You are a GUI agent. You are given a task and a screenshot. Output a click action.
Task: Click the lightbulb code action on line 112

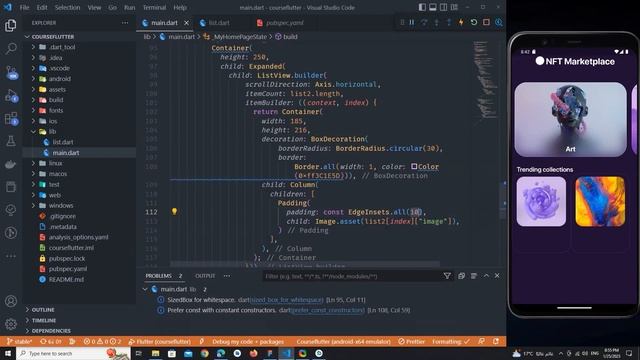pos(174,211)
